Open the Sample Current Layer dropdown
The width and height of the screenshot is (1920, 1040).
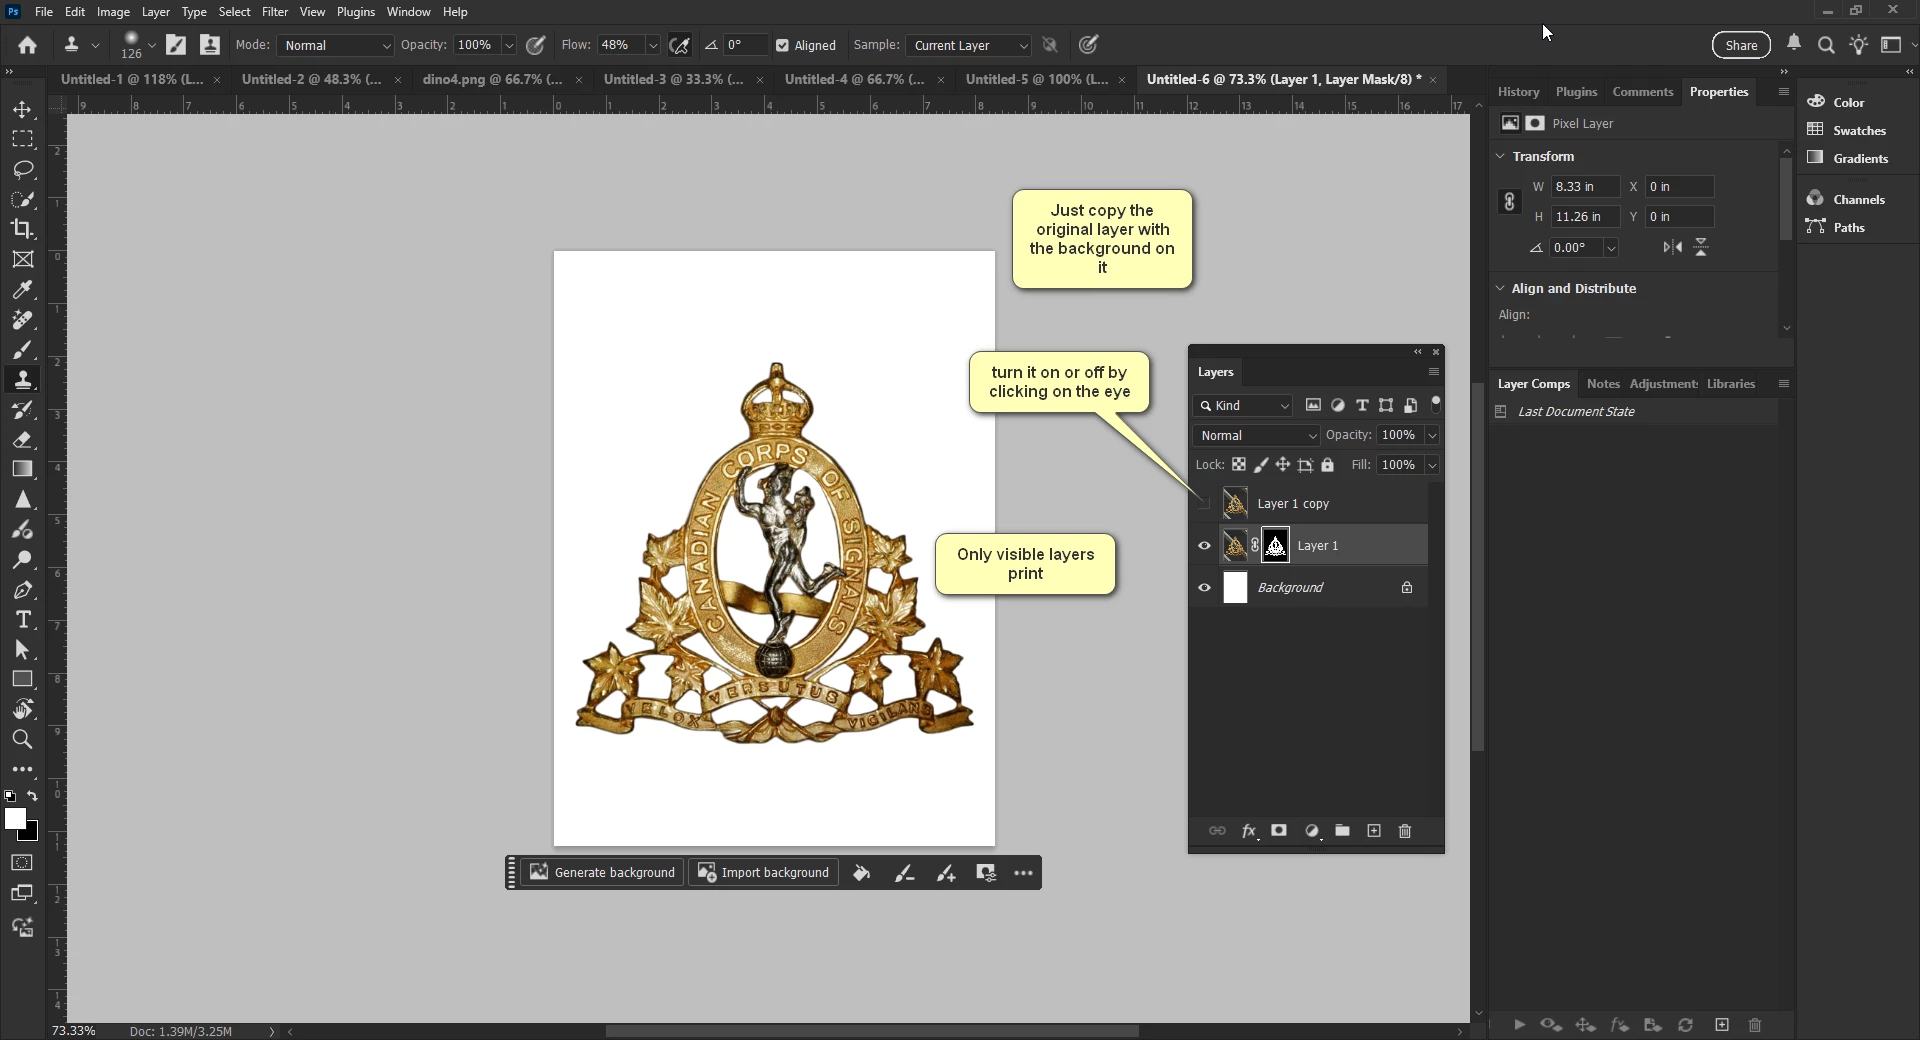pyautogui.click(x=968, y=45)
